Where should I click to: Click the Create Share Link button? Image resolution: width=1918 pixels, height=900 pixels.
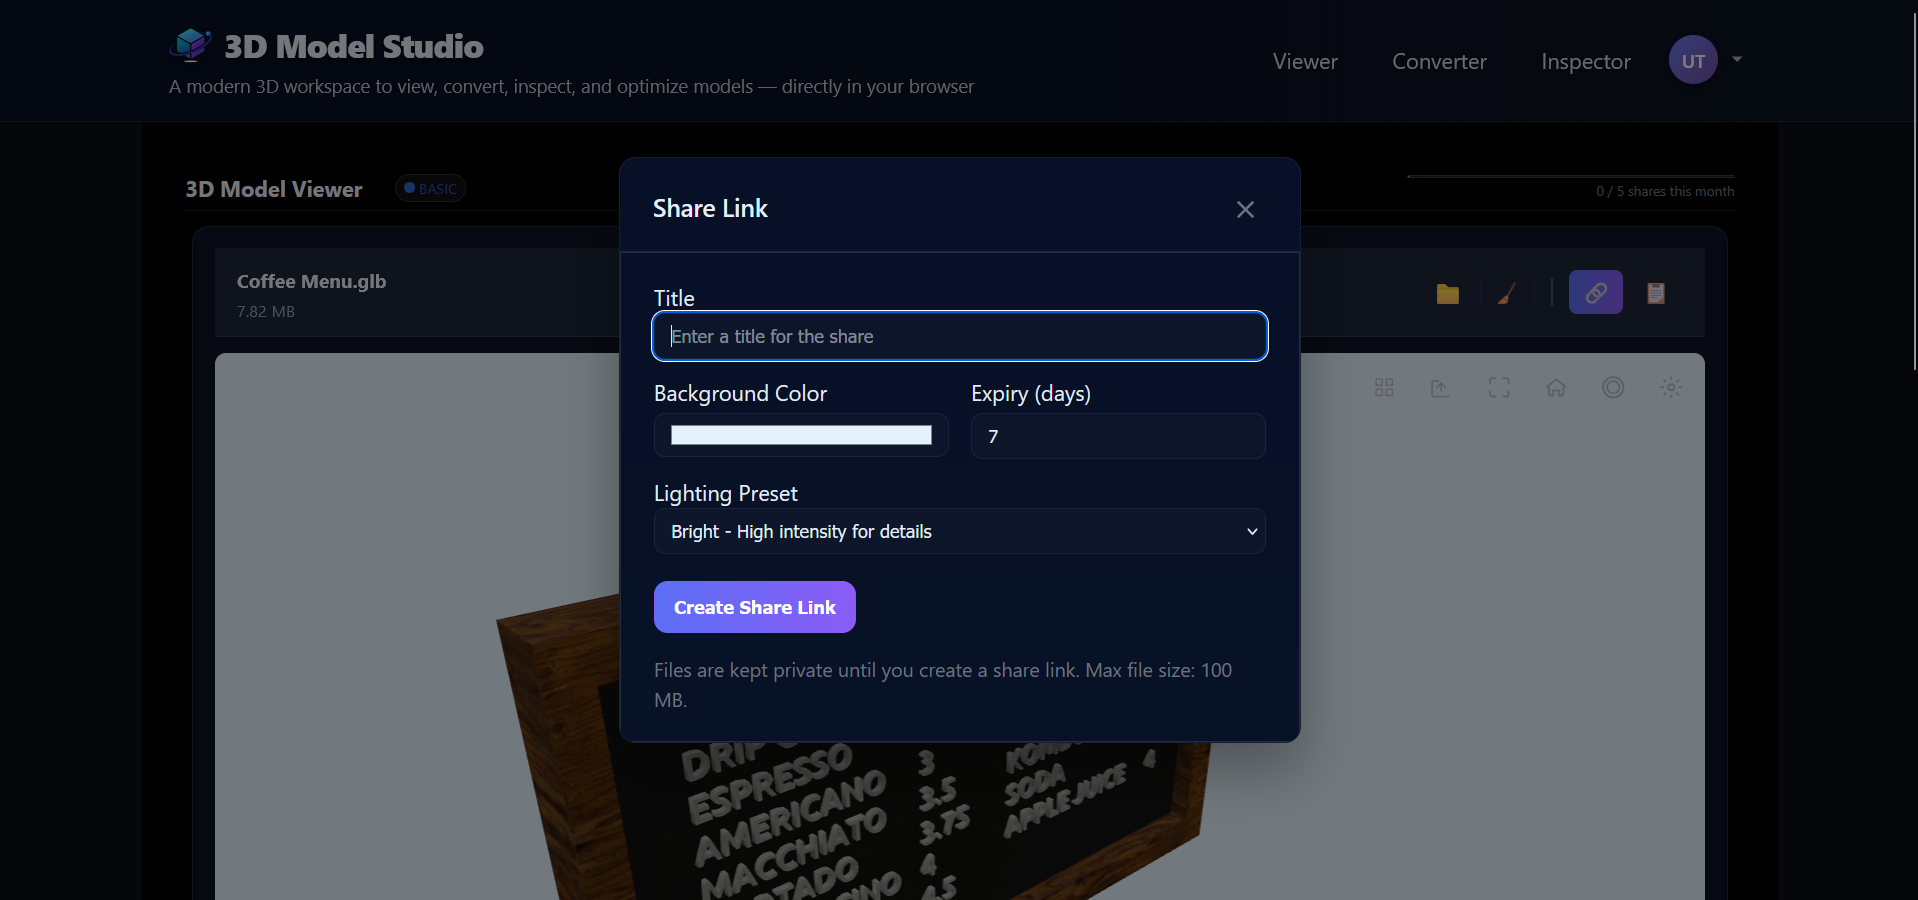pyautogui.click(x=754, y=607)
